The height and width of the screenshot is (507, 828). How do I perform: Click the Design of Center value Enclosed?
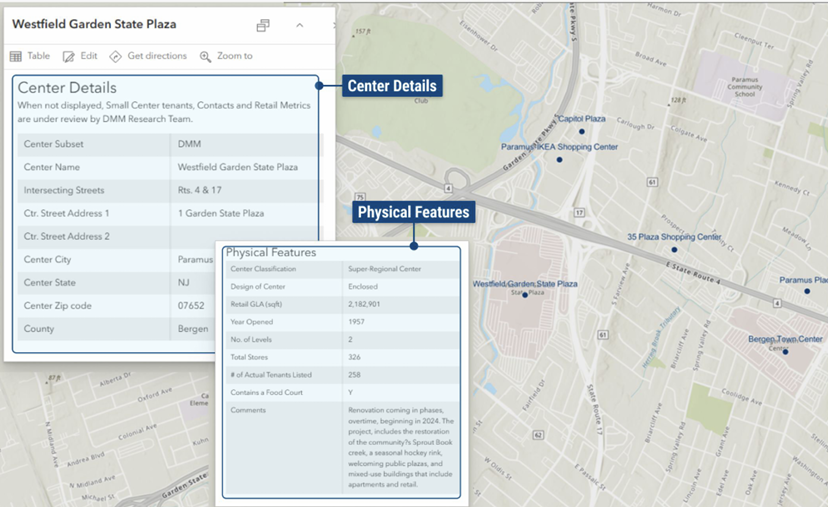coord(363,287)
